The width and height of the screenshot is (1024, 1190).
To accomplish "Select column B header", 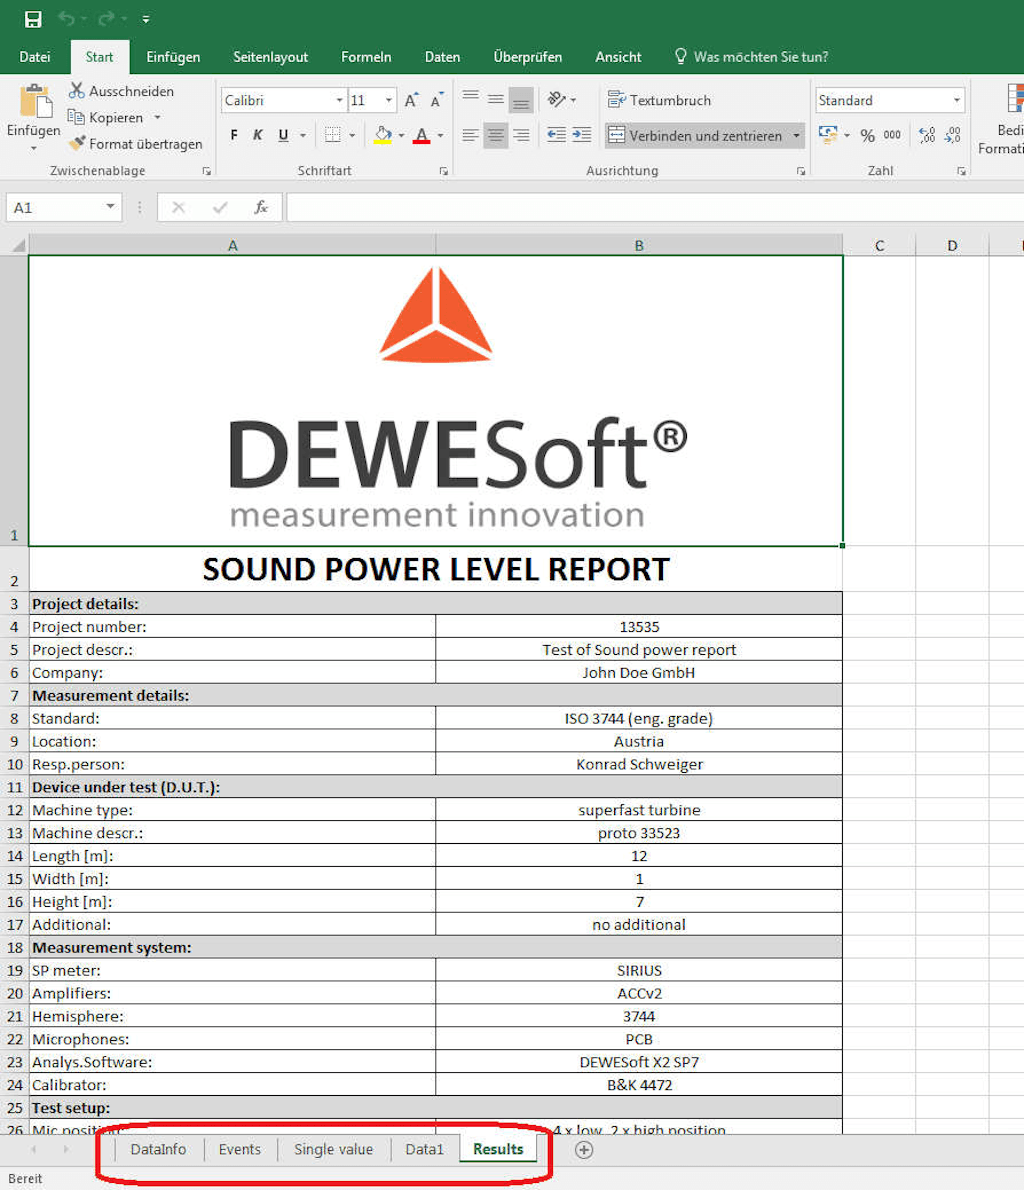I will click(639, 245).
